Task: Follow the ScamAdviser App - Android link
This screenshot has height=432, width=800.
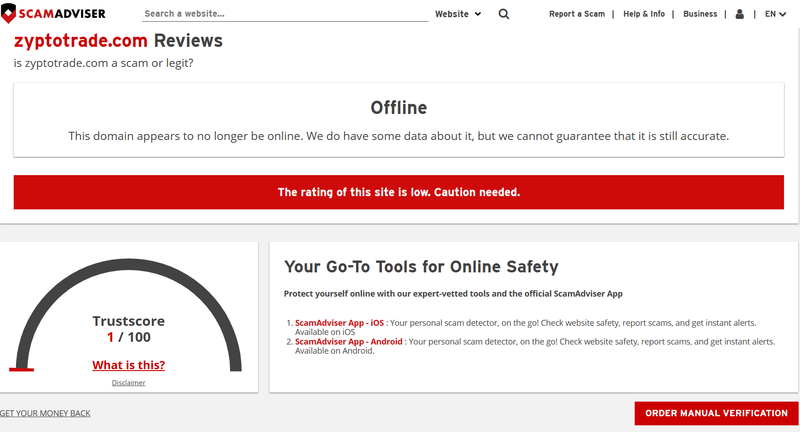Action: tap(348, 342)
